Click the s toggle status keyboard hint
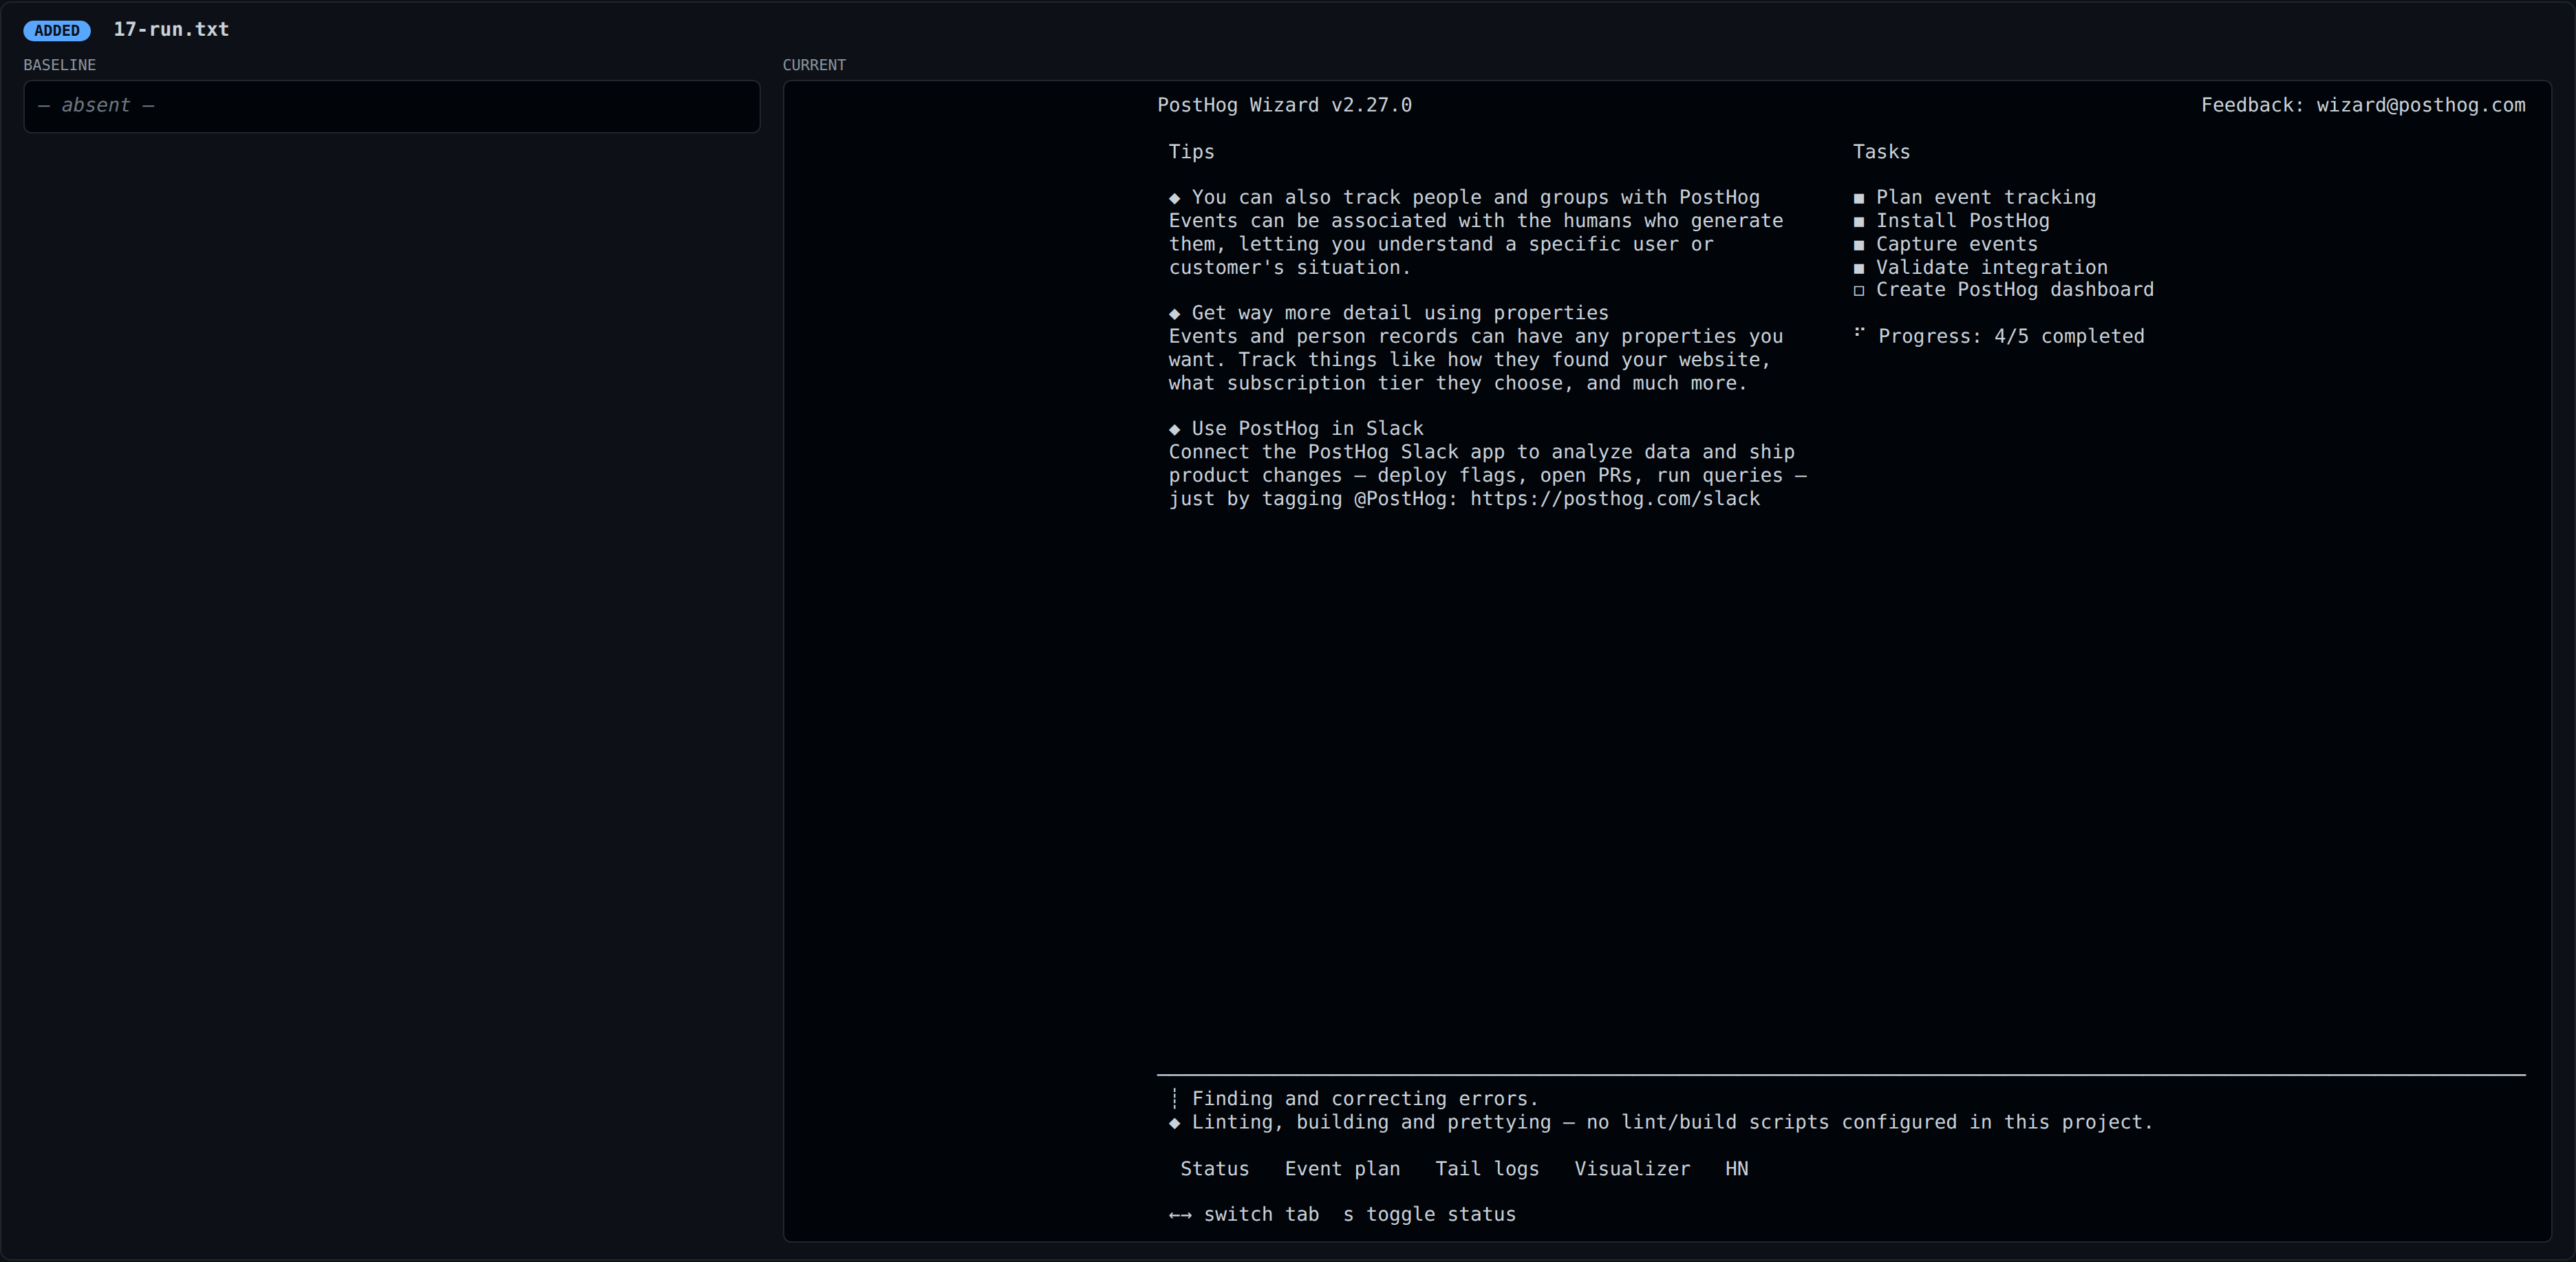This screenshot has height=1262, width=2576. (x=1429, y=1214)
